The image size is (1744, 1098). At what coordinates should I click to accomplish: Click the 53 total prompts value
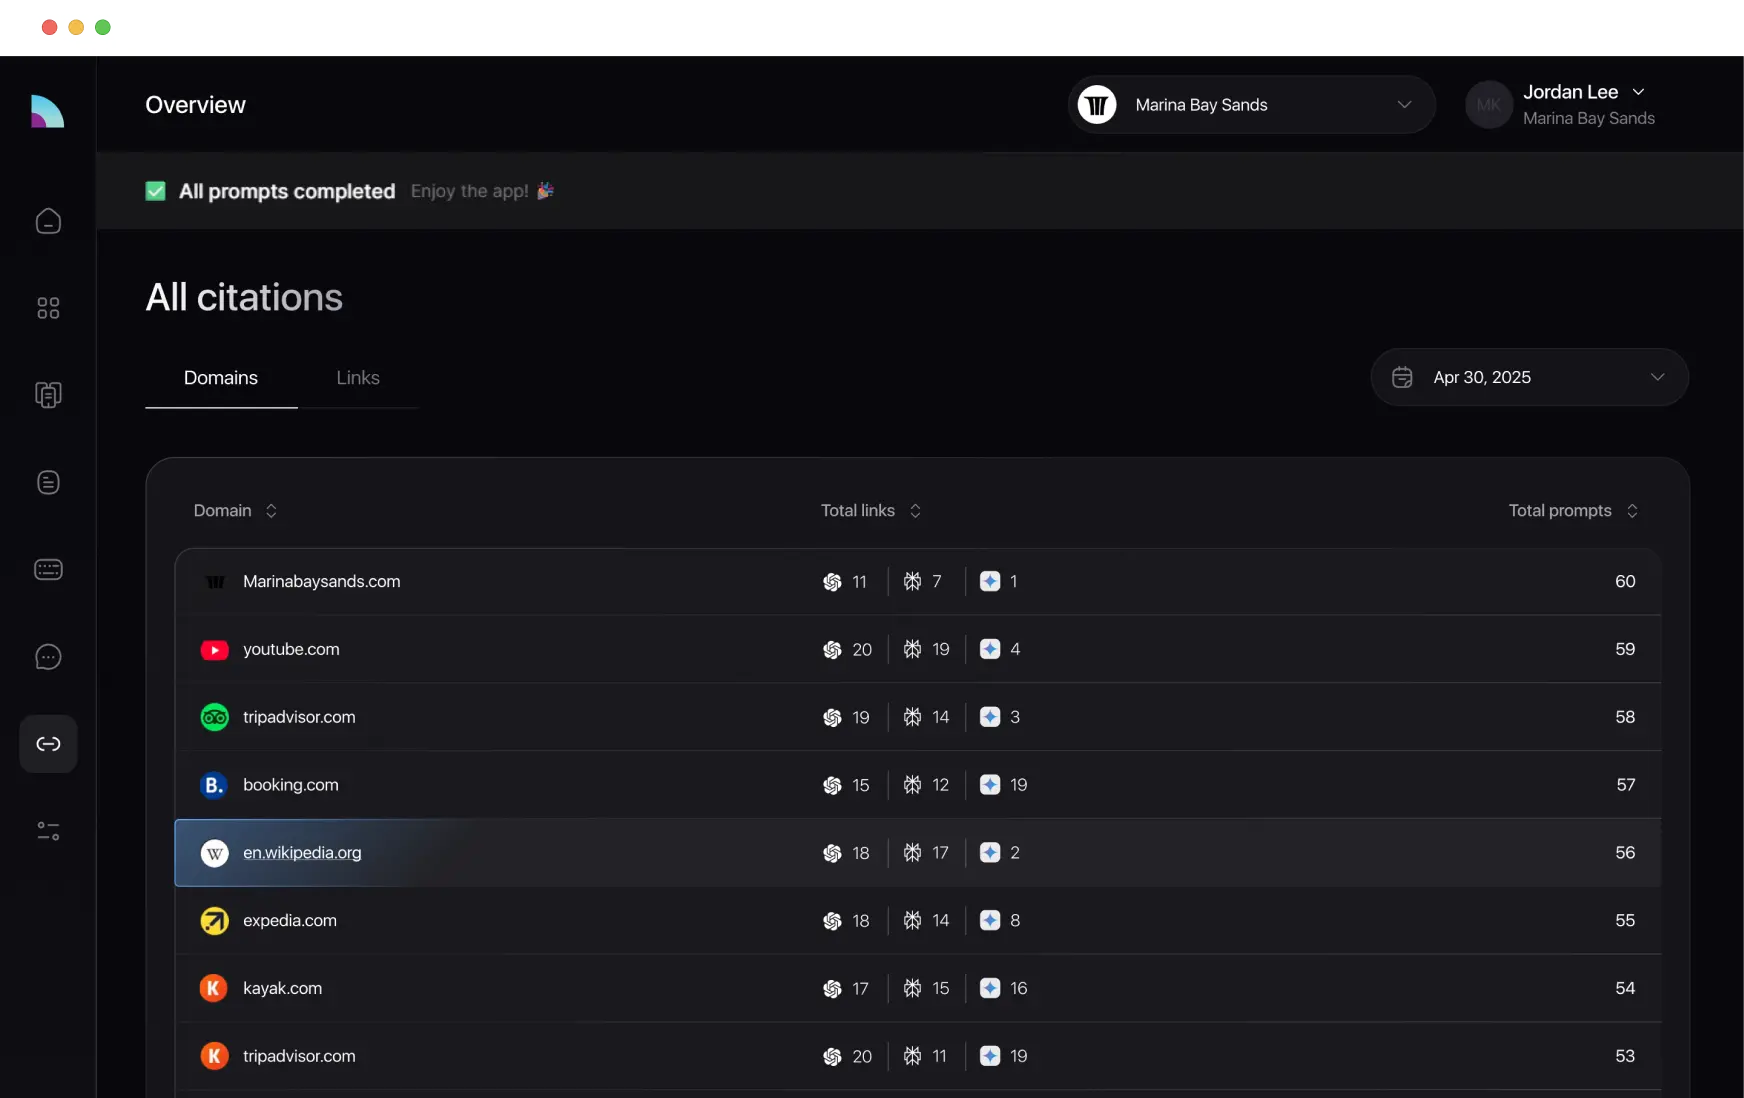[x=1625, y=1056]
